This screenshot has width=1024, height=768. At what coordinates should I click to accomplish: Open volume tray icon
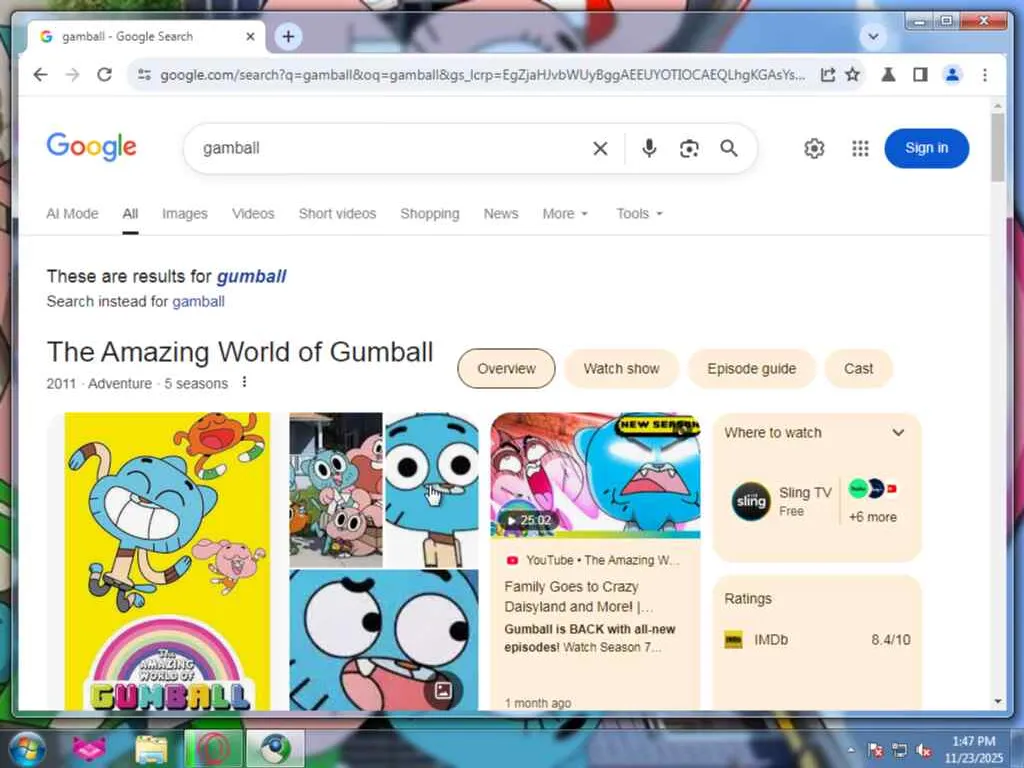click(923, 750)
